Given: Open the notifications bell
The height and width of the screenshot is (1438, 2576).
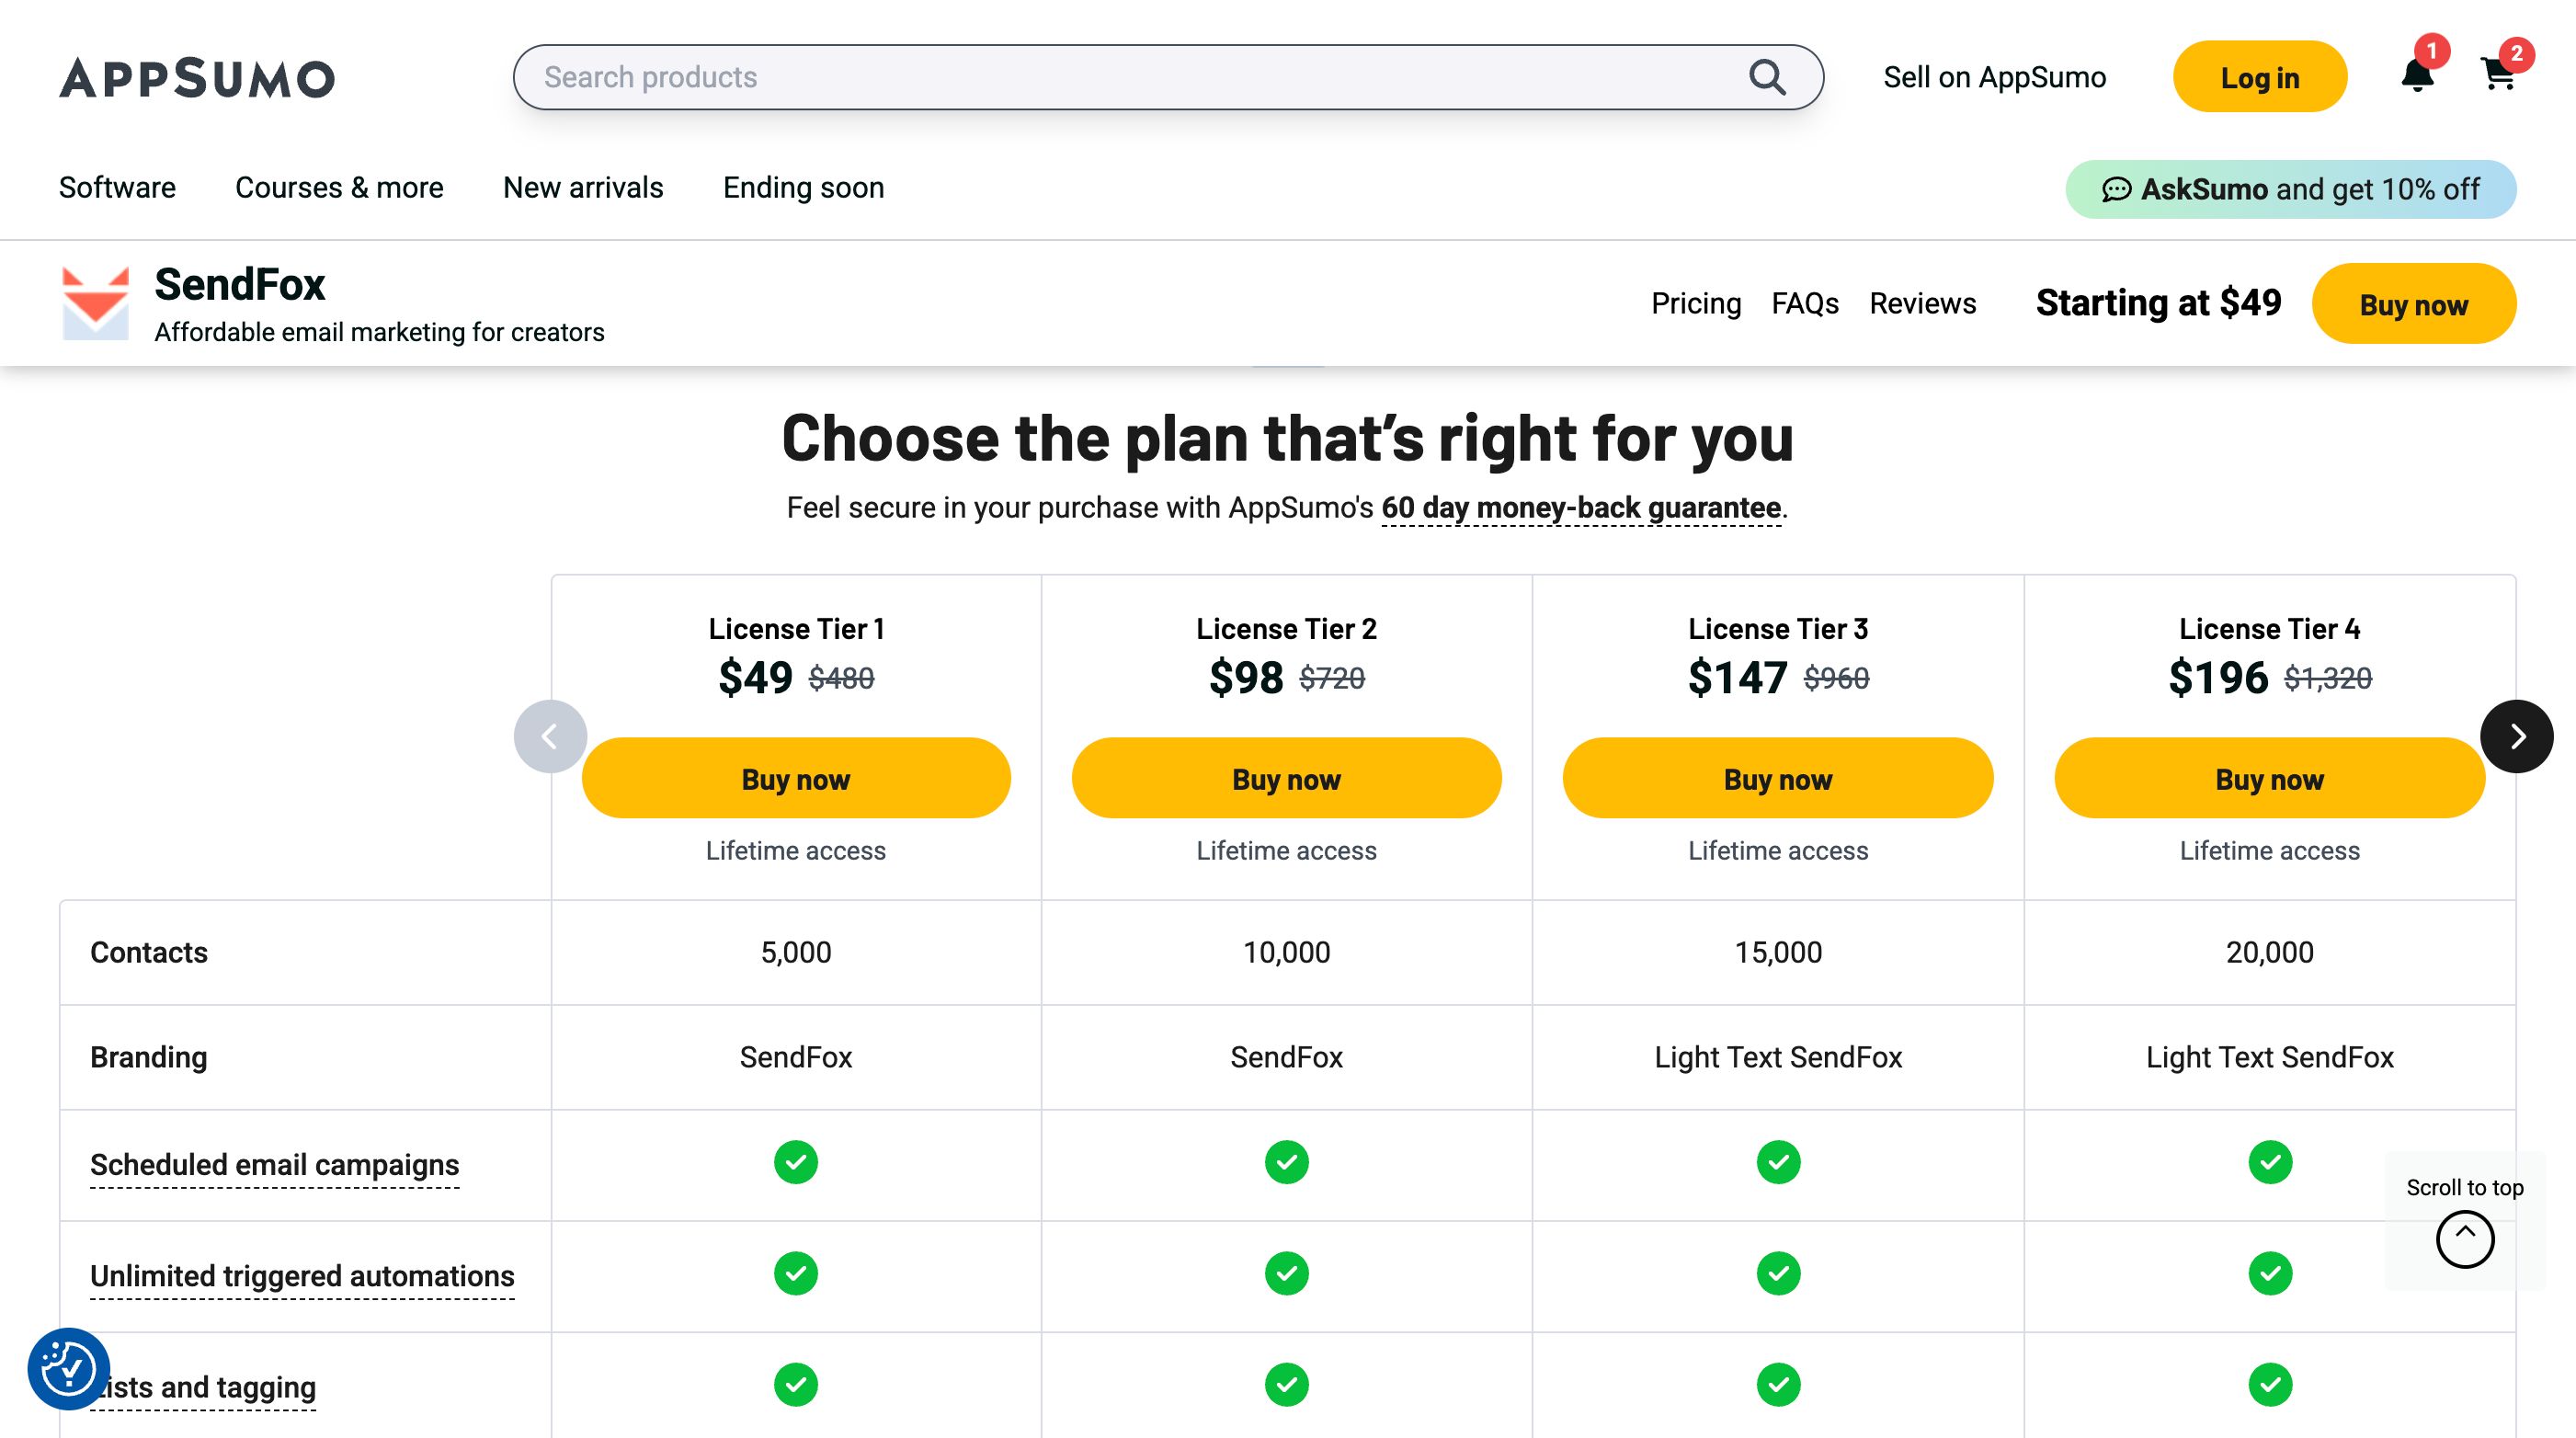Looking at the screenshot, I should tap(2417, 75).
